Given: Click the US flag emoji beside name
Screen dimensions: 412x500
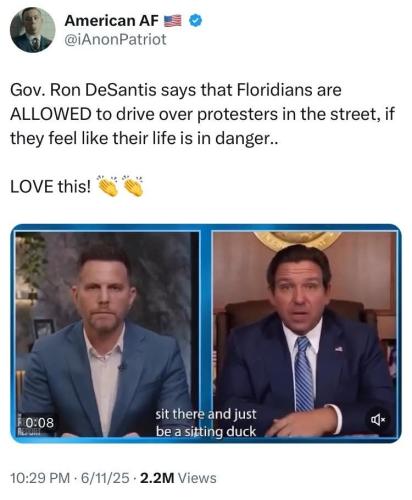Looking at the screenshot, I should coord(173,21).
